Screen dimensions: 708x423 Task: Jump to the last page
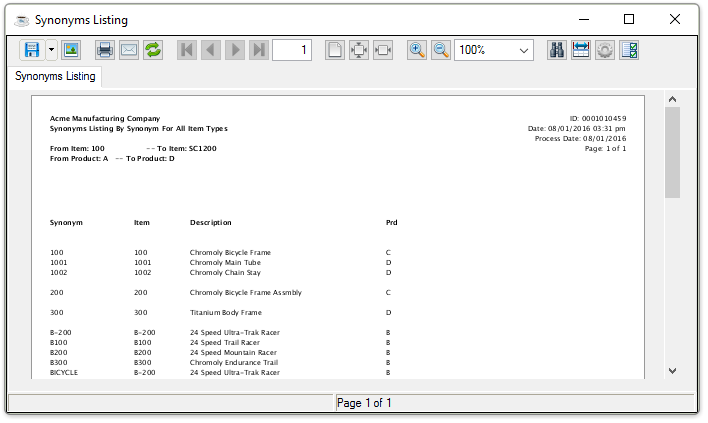click(259, 50)
